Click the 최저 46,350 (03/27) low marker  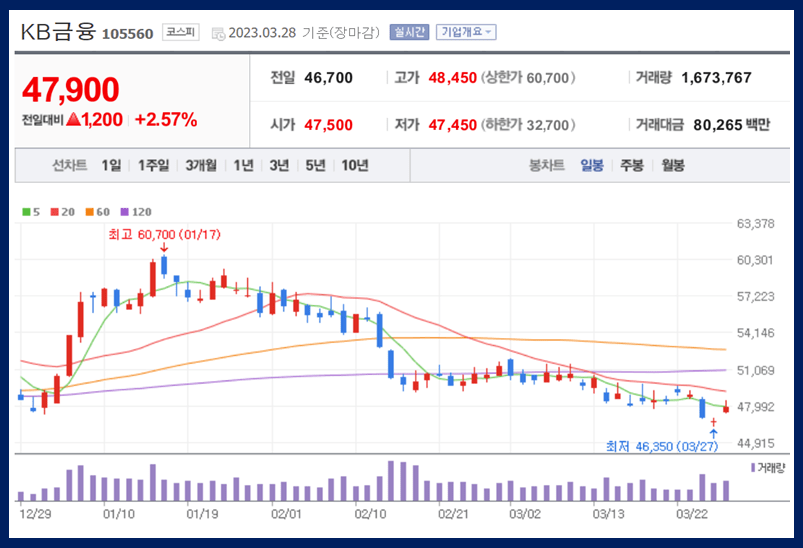[x=662, y=447]
